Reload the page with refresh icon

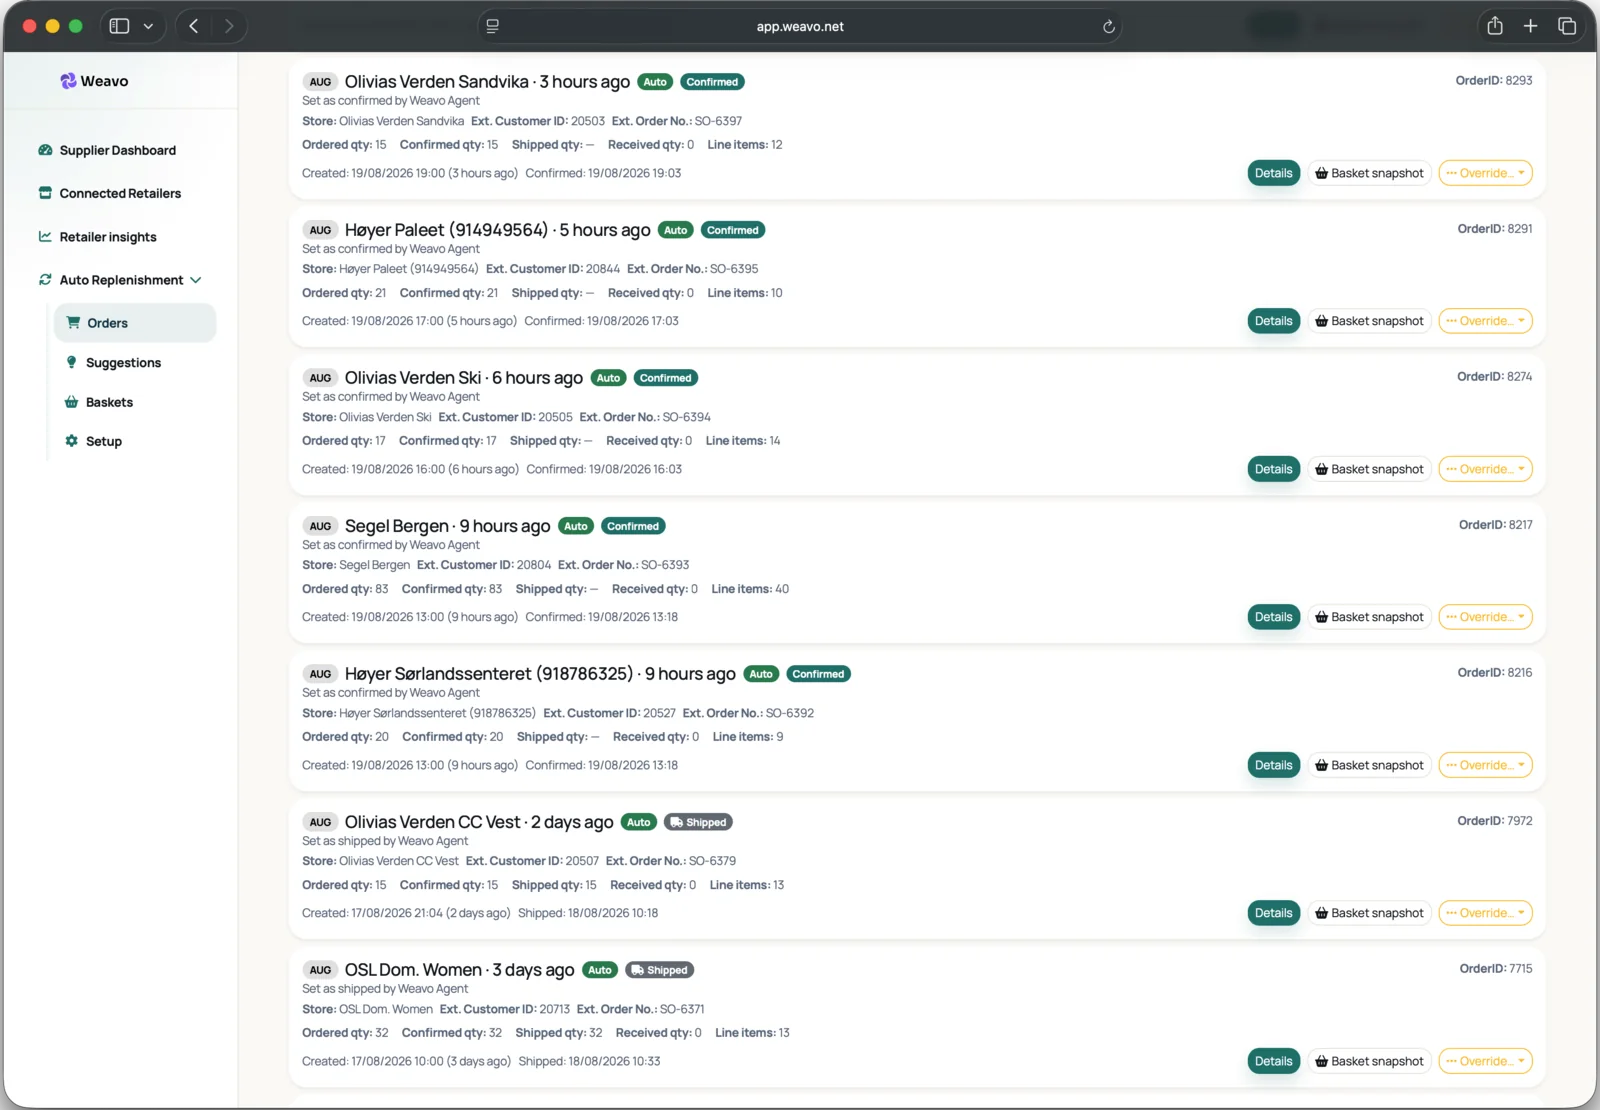(1108, 27)
